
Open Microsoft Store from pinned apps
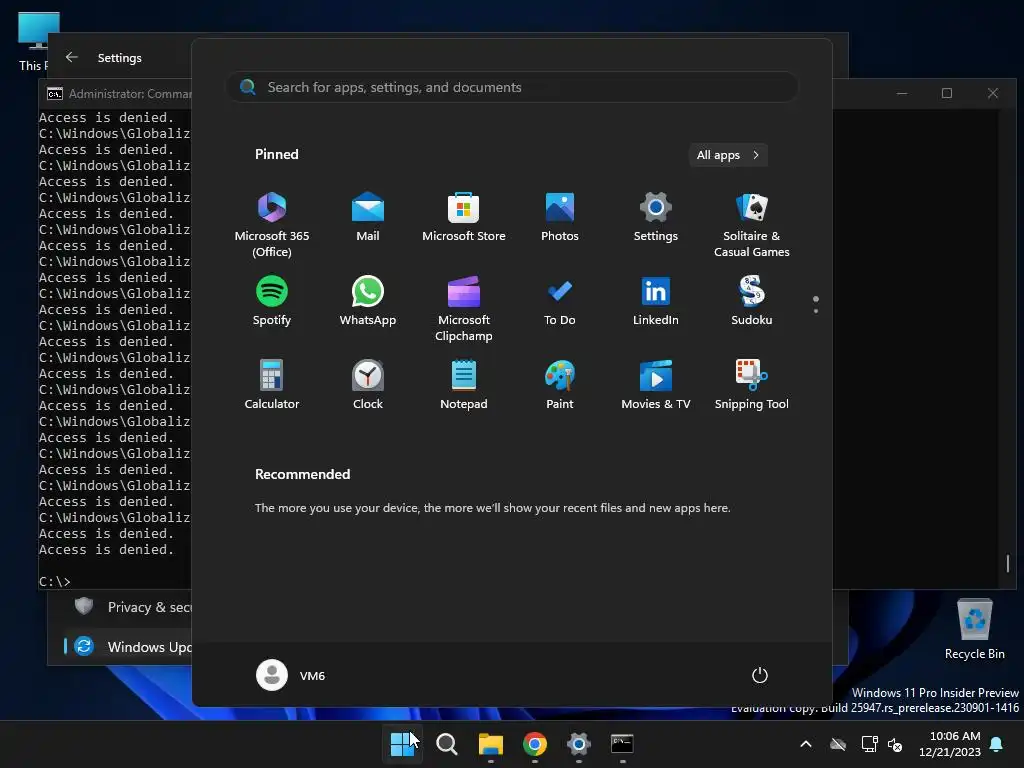pyautogui.click(x=464, y=216)
